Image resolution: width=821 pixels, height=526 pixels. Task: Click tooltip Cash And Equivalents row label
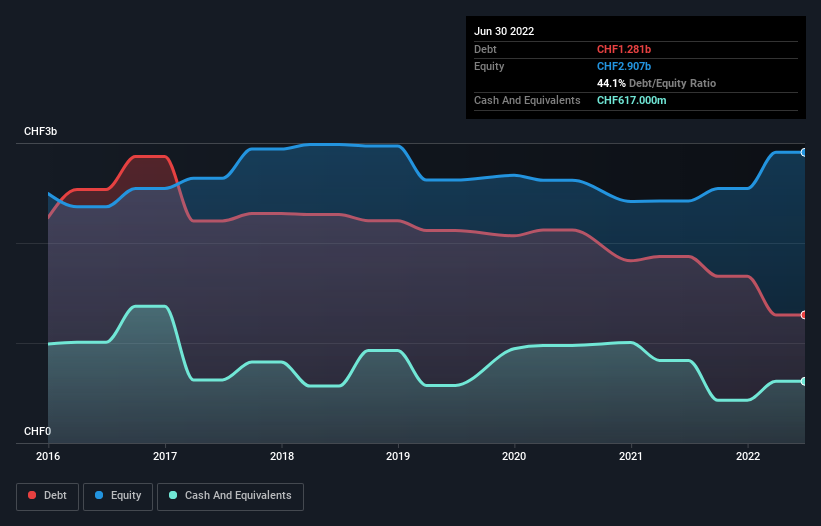point(527,100)
